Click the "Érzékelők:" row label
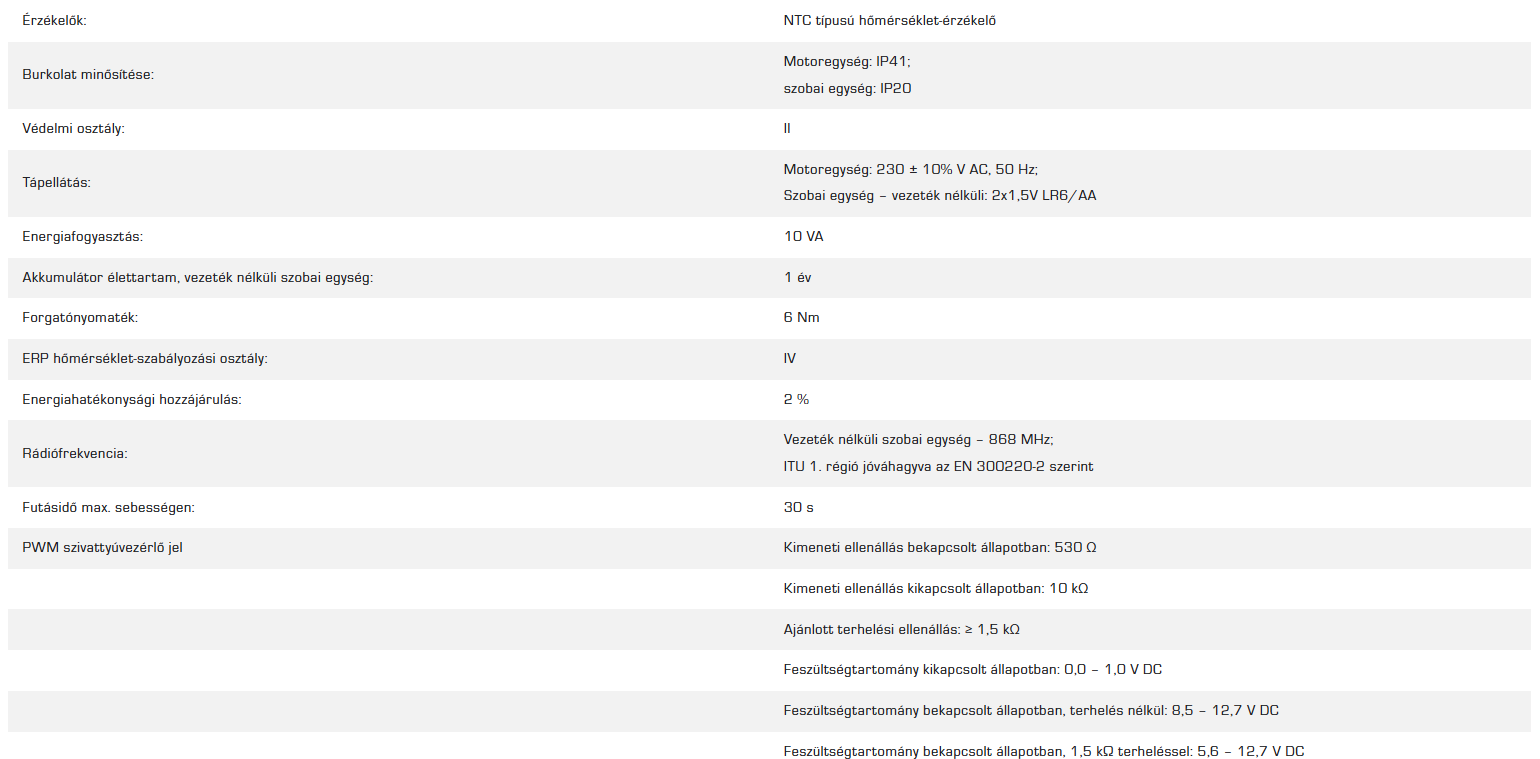The image size is (1540, 759). click(x=54, y=20)
